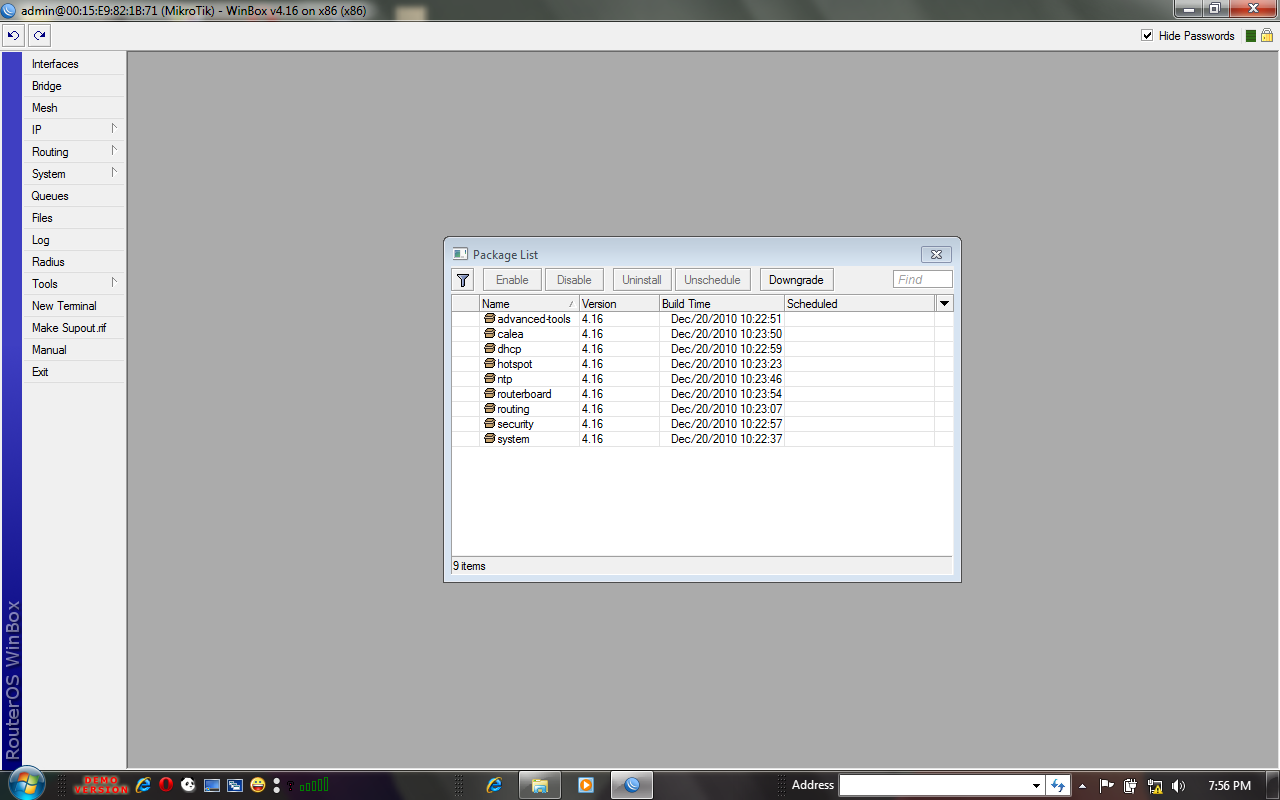Viewport: 1280px width, 800px height.
Task: Click the hotspot package icon
Action: pyautogui.click(x=490, y=363)
